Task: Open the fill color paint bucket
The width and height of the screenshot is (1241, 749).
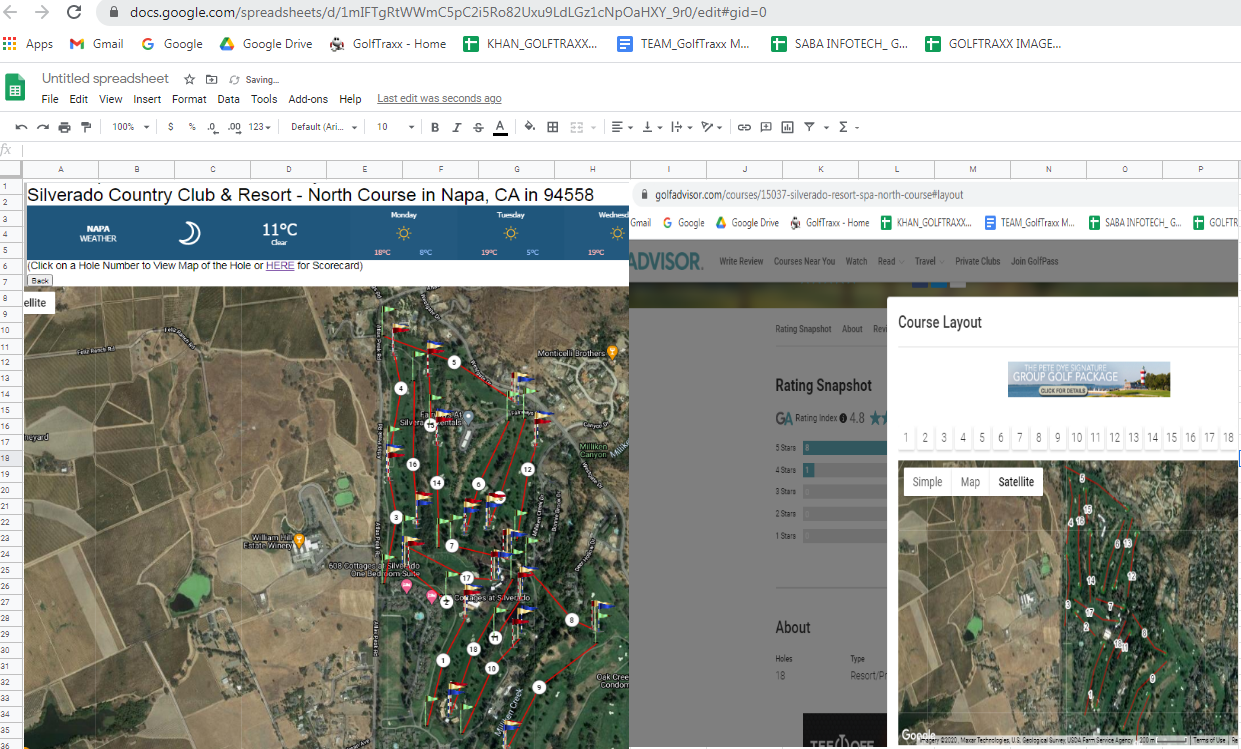Action: (530, 127)
